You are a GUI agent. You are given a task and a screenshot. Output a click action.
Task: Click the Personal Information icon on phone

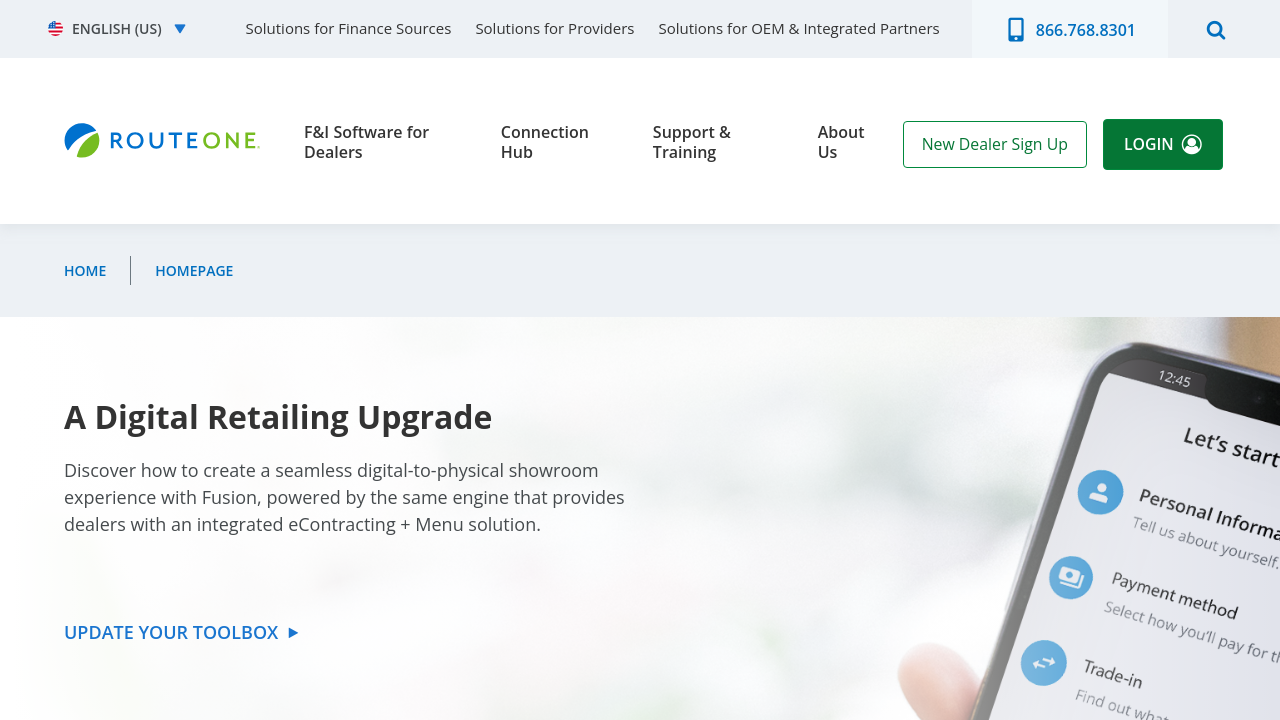tap(1100, 492)
